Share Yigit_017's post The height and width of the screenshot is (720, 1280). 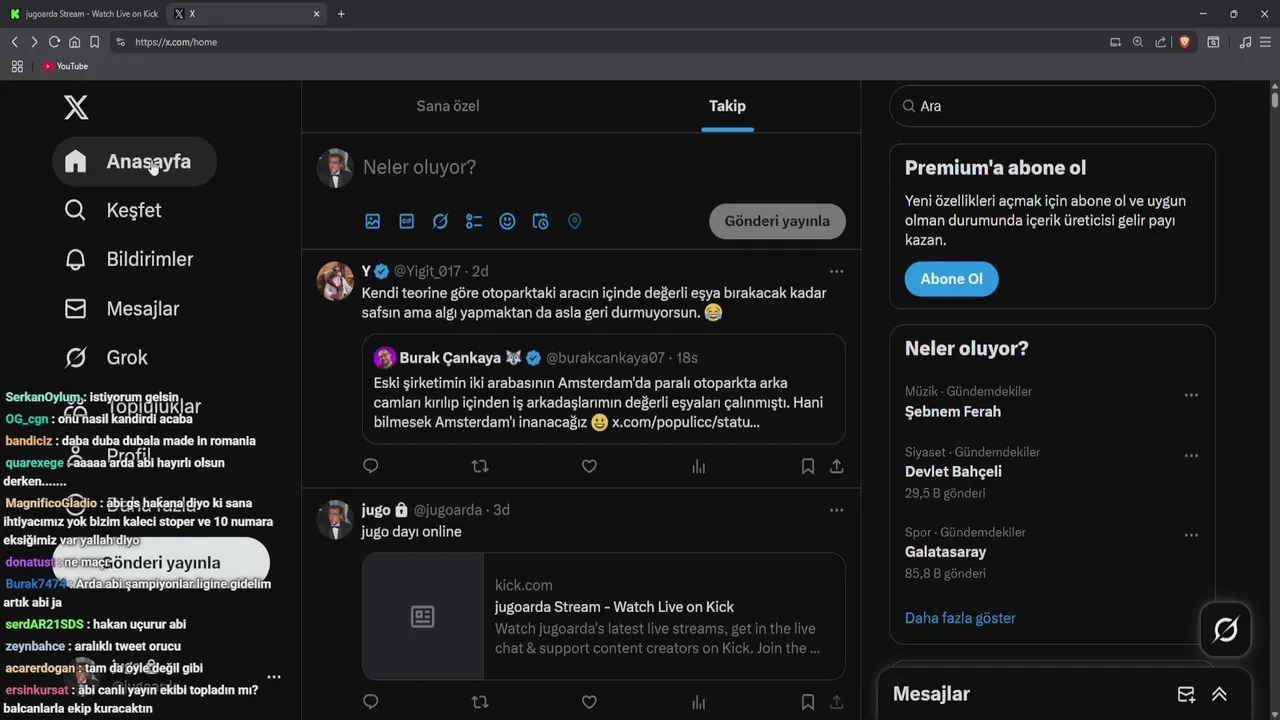837,466
